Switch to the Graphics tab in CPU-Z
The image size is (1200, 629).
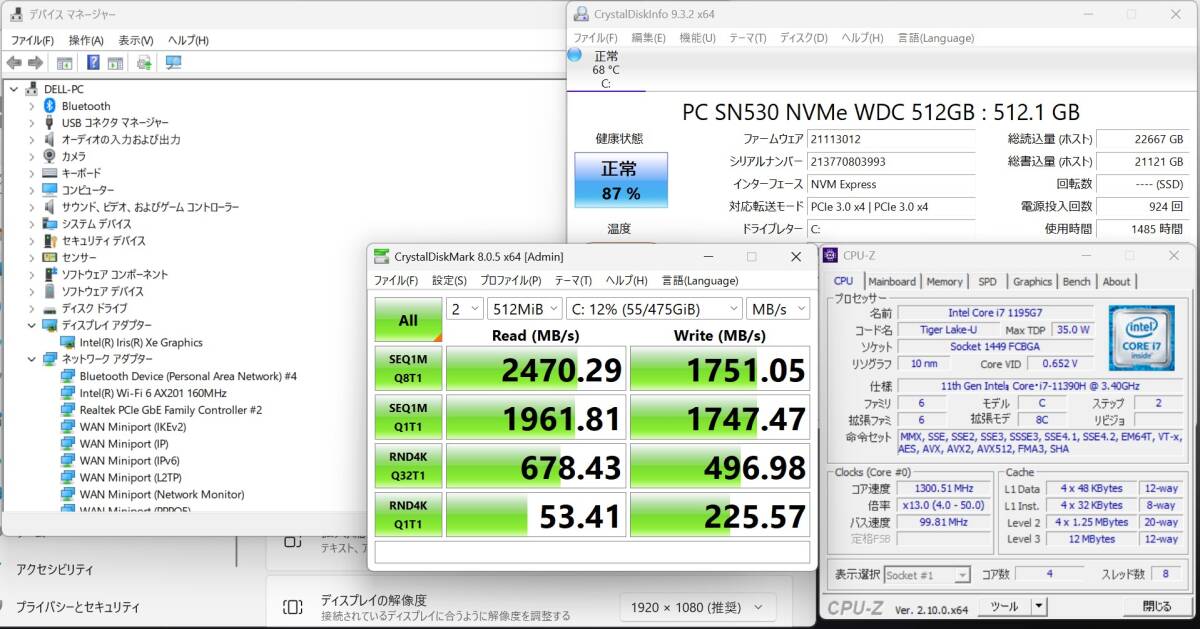tap(1032, 282)
